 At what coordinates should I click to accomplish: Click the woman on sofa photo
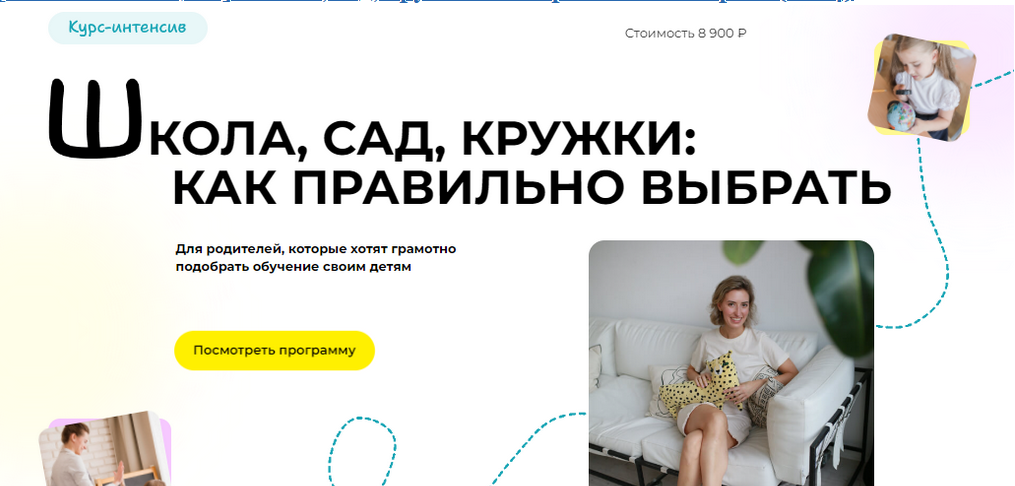tap(730, 365)
